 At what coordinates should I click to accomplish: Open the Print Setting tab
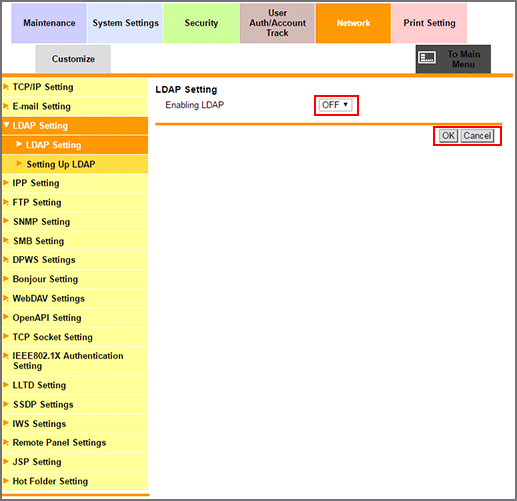tap(429, 23)
